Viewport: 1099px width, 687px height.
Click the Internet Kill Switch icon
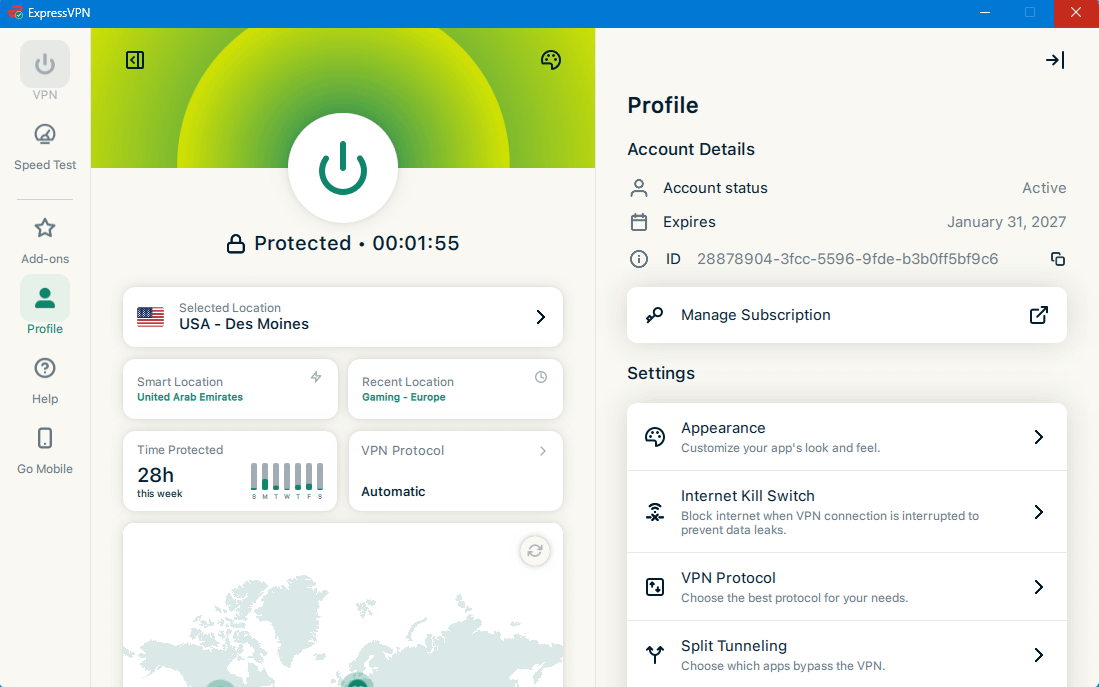pyautogui.click(x=655, y=512)
